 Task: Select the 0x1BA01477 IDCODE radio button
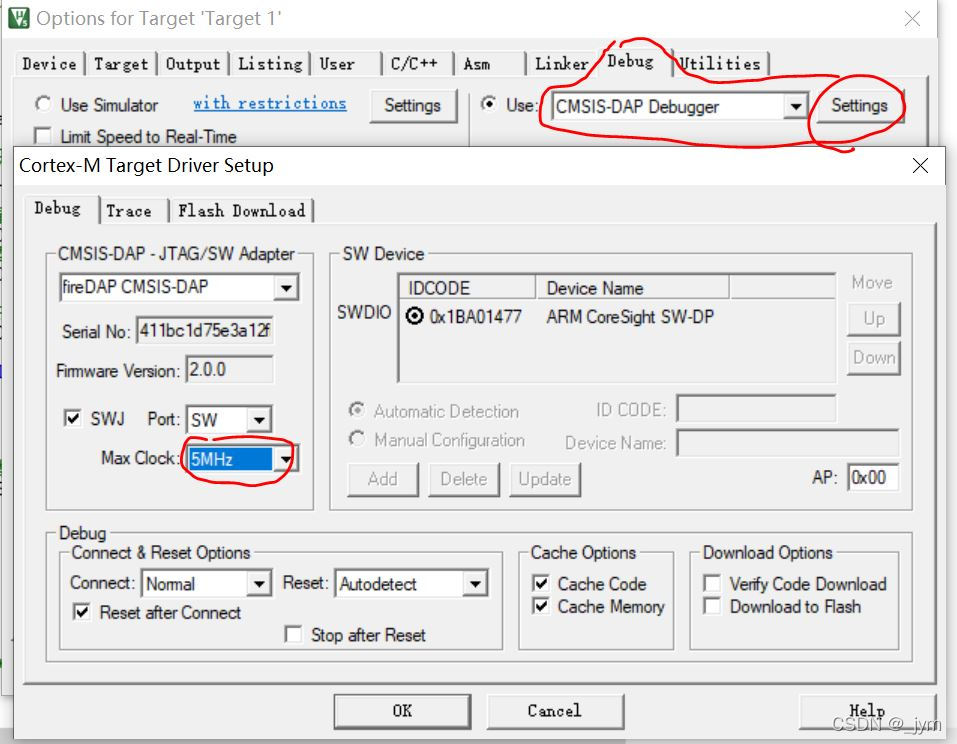click(x=414, y=316)
